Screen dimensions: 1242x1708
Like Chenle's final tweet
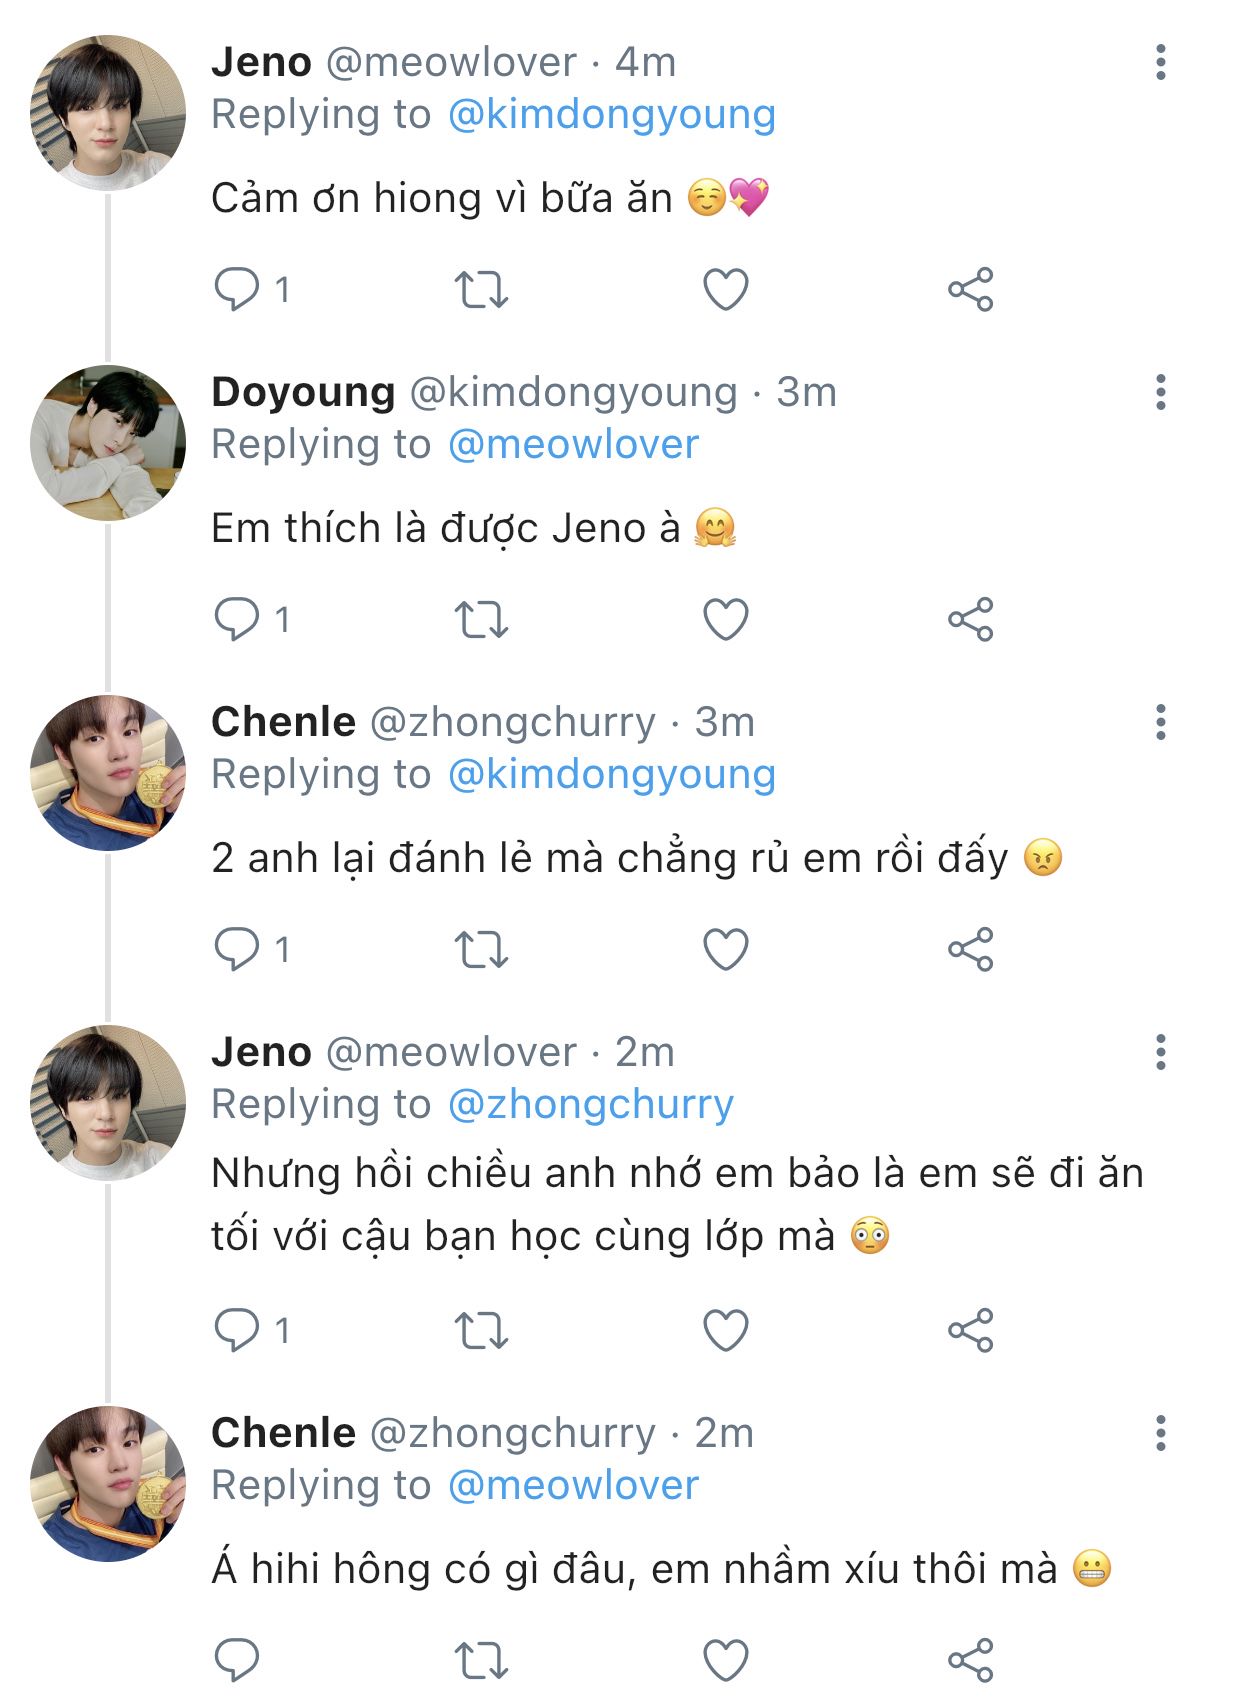coord(726,1661)
